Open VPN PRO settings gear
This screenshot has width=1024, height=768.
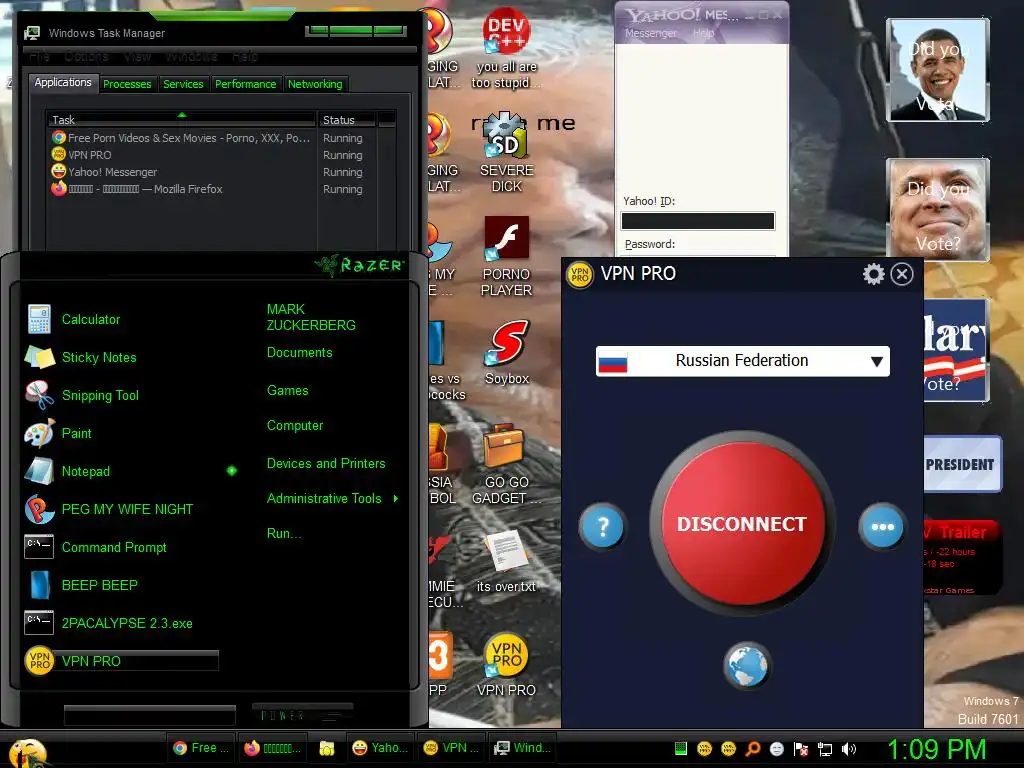(873, 274)
